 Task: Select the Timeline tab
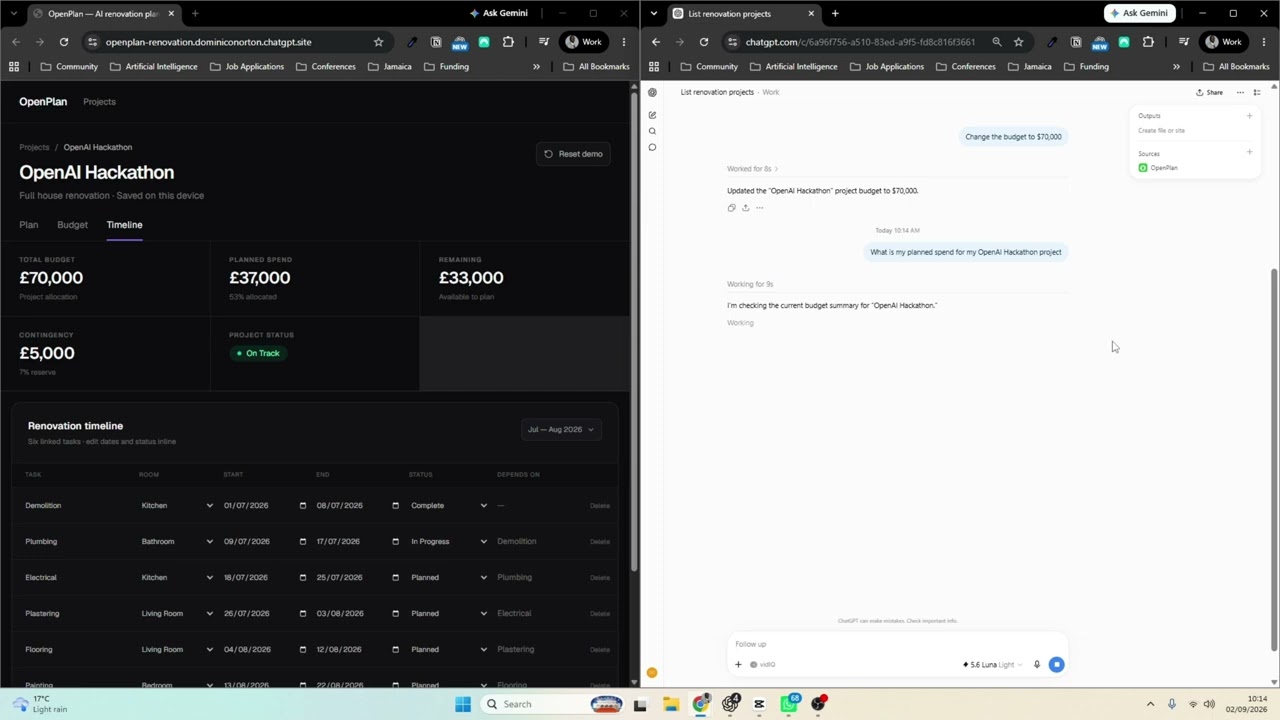[x=124, y=225]
